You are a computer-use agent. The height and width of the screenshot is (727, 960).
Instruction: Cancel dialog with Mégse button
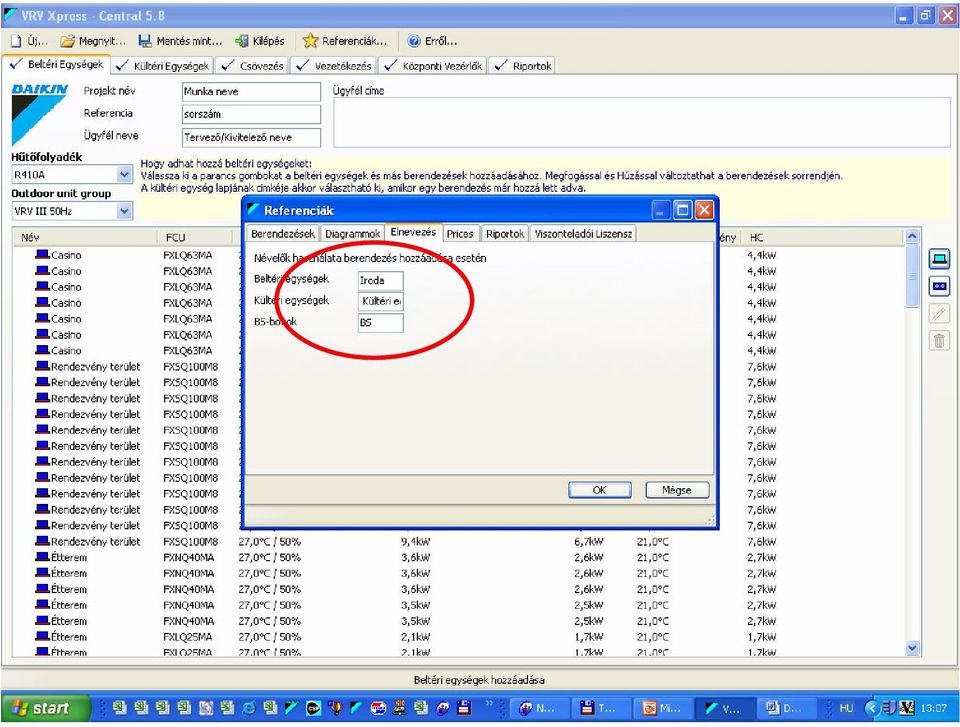tap(677, 490)
